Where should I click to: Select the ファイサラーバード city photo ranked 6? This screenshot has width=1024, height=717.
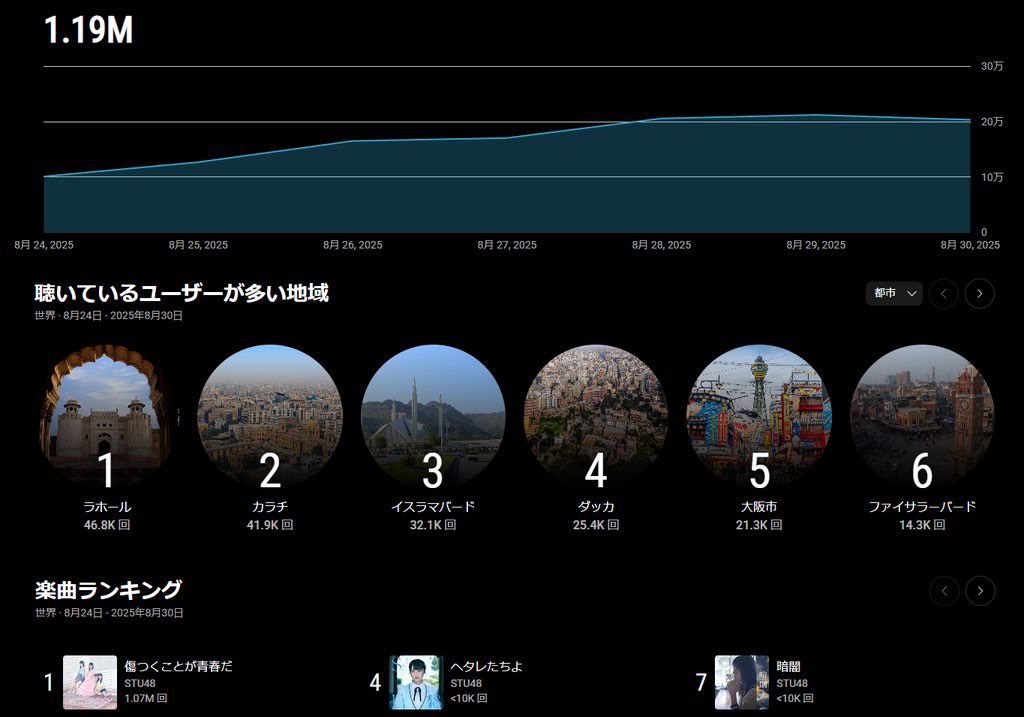922,417
